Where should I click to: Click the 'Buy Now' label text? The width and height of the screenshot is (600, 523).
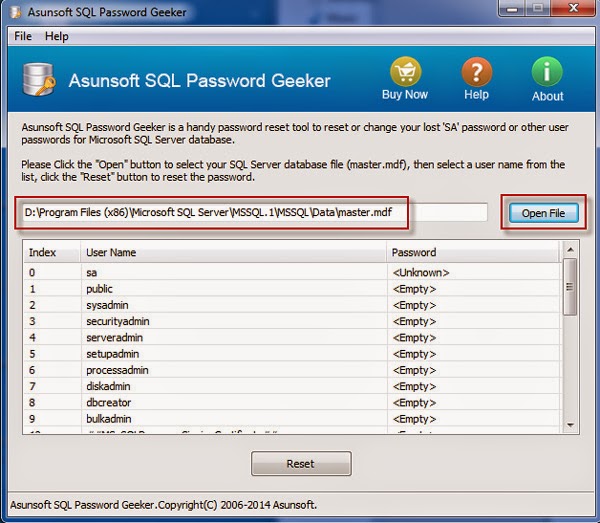[x=405, y=94]
